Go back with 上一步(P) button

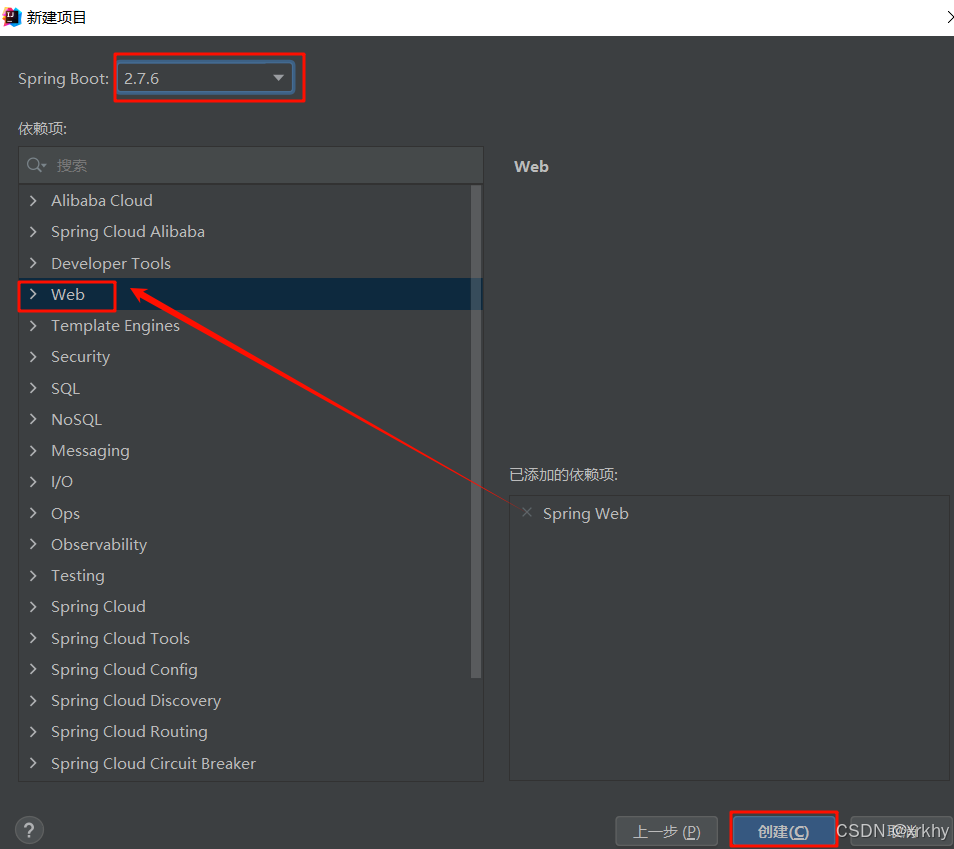coord(667,831)
